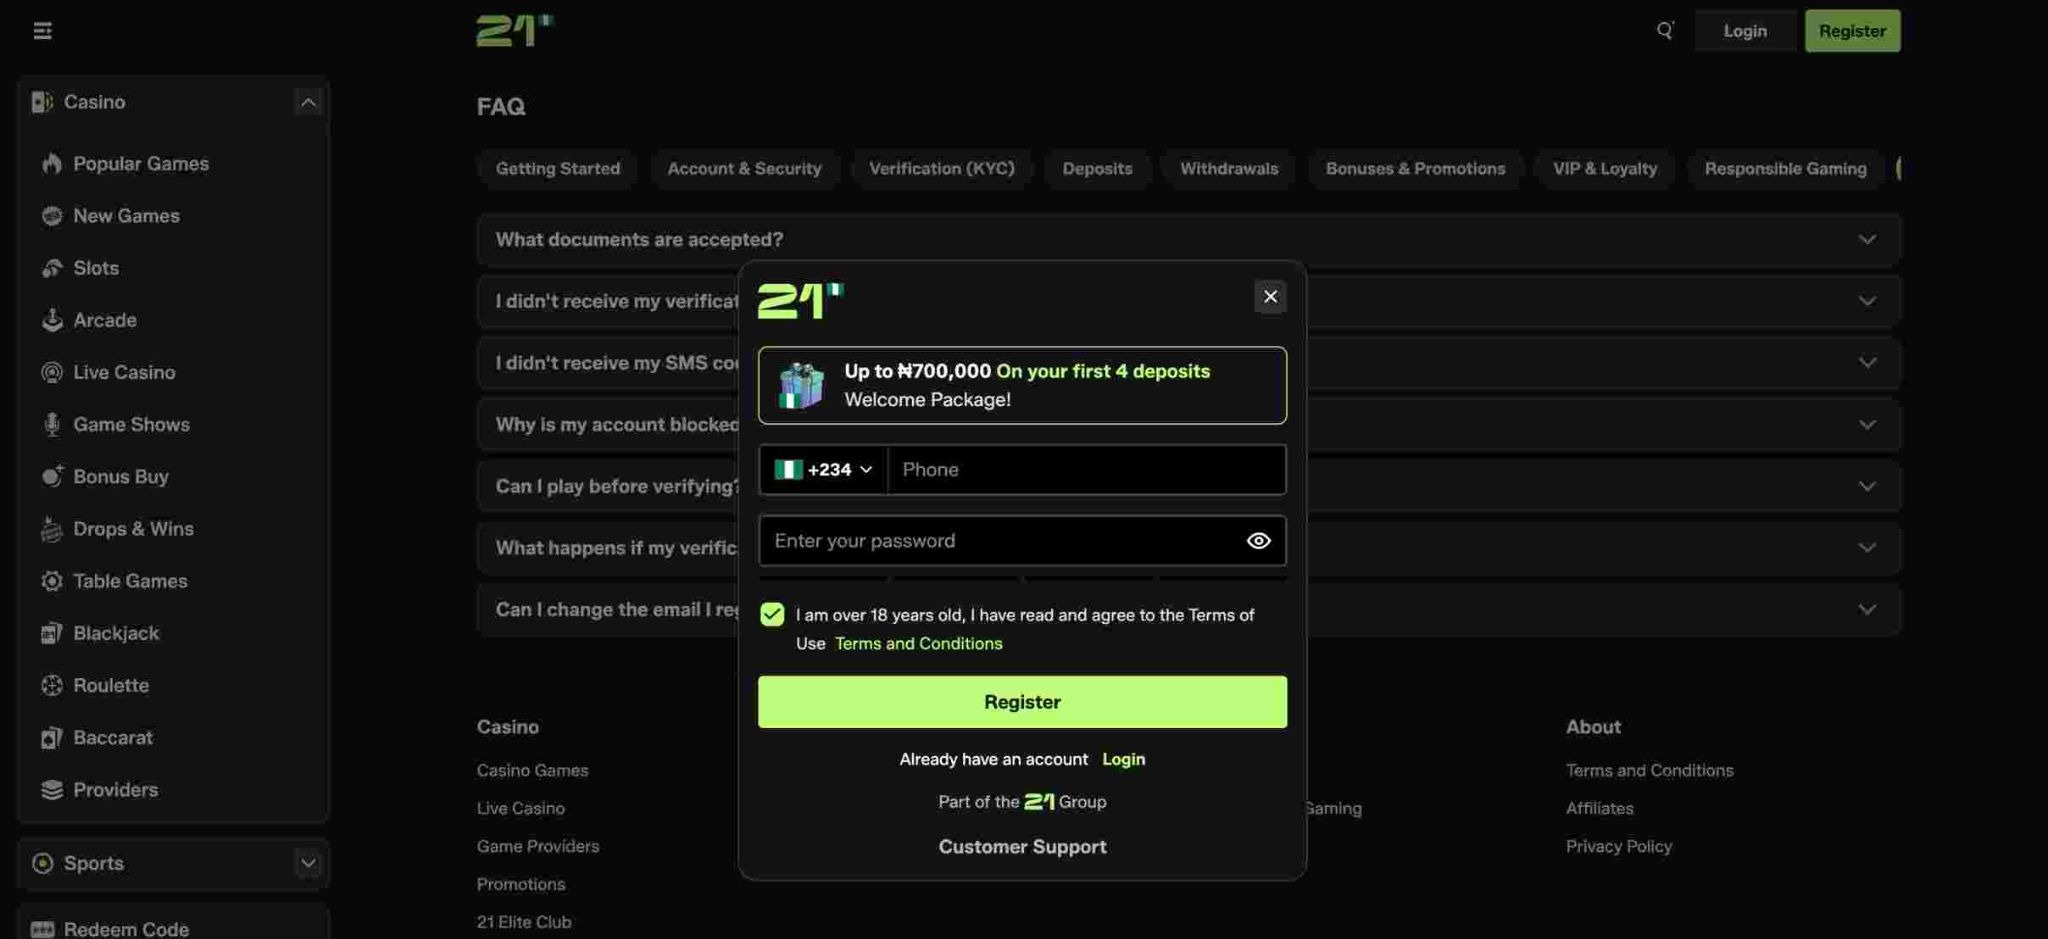Click the Providers stack icon
The height and width of the screenshot is (939, 2048).
point(52,790)
